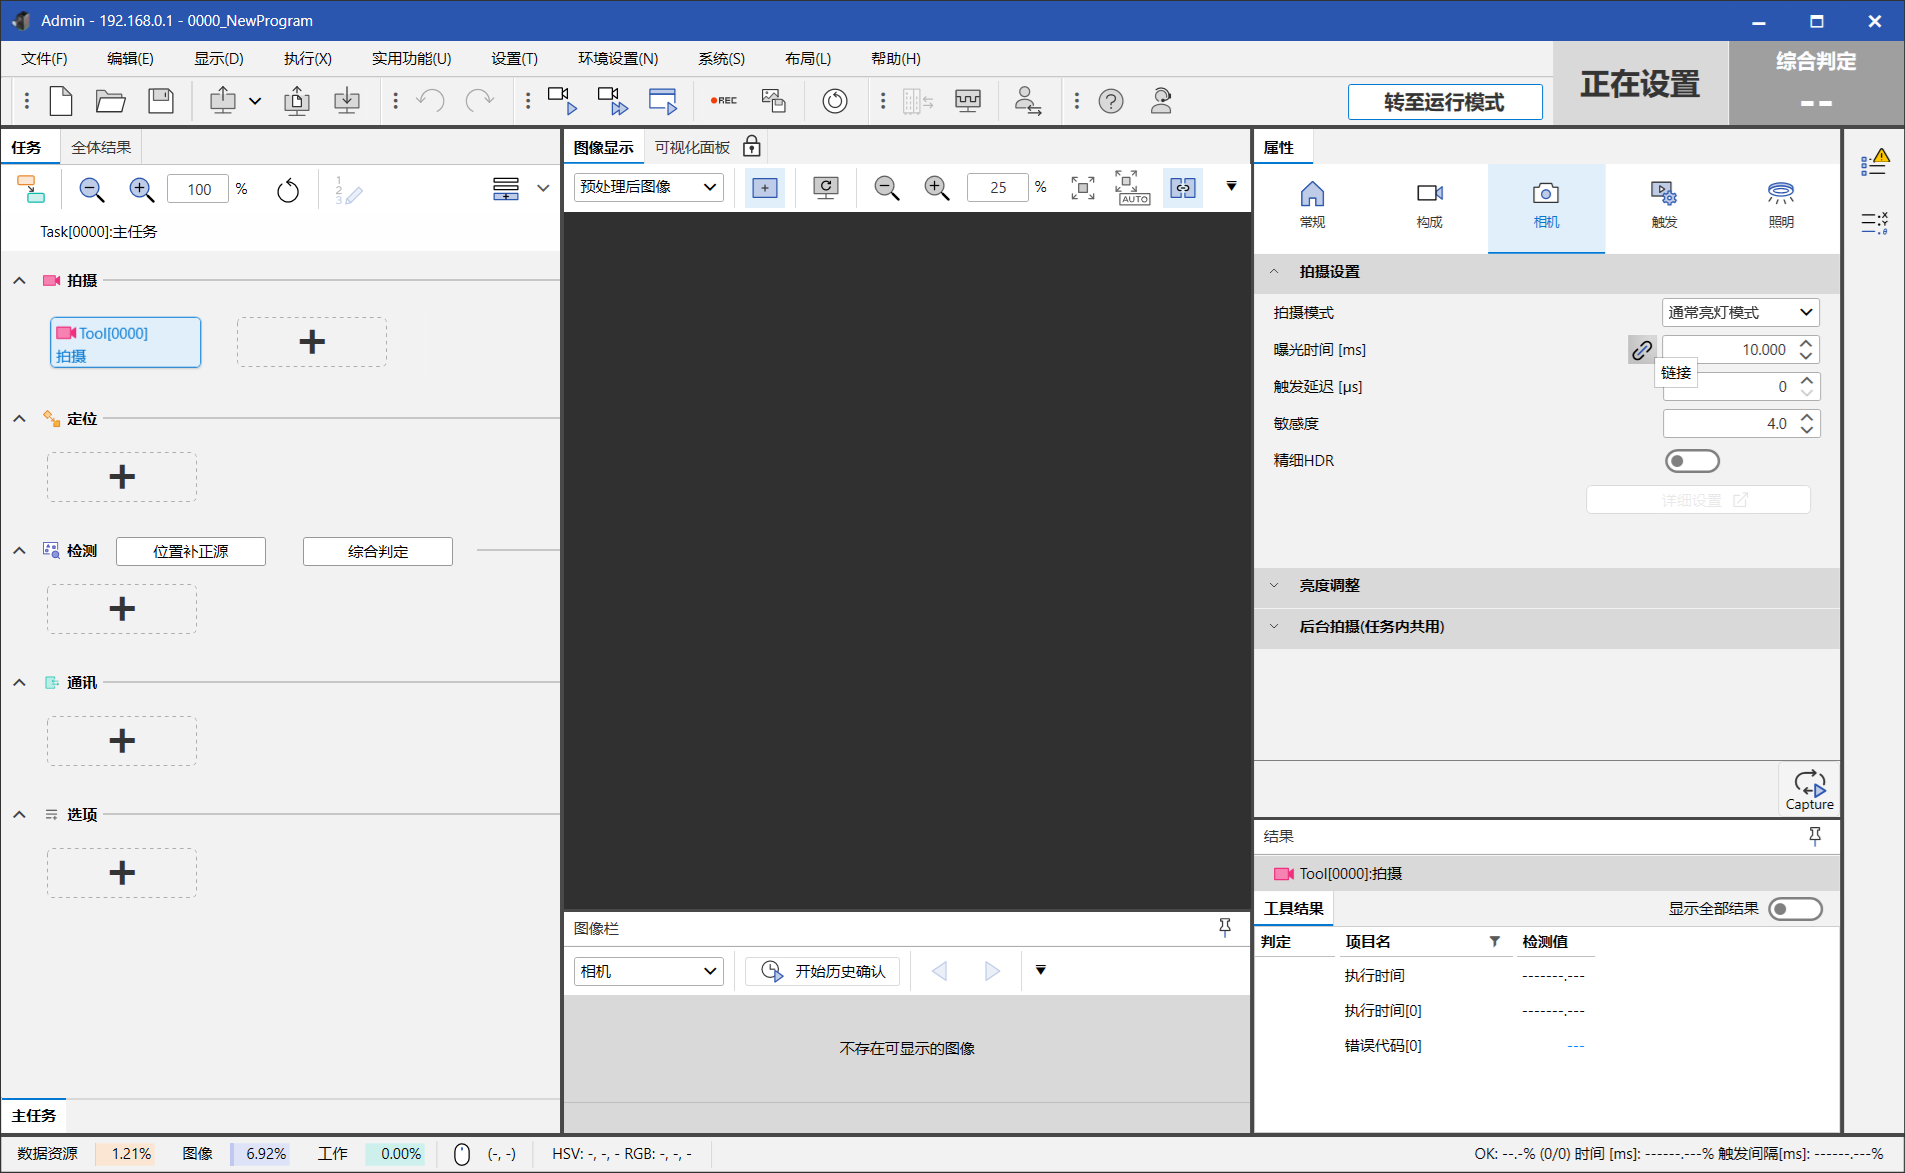
Task: Open the 实用功能(U) menu
Action: 411,59
